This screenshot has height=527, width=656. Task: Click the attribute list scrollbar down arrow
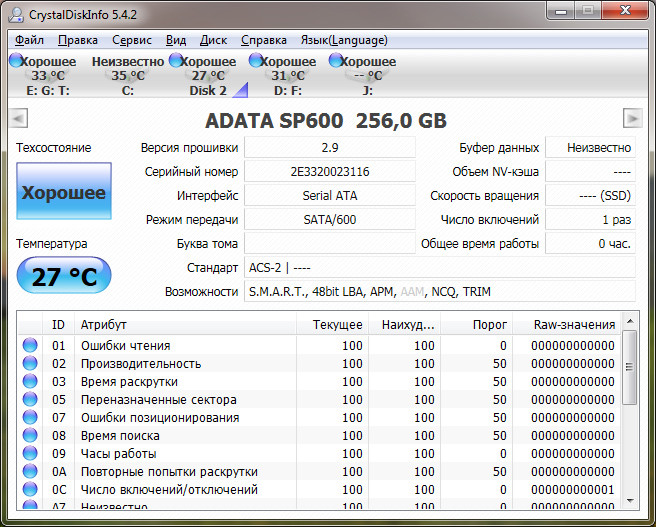coord(630,501)
